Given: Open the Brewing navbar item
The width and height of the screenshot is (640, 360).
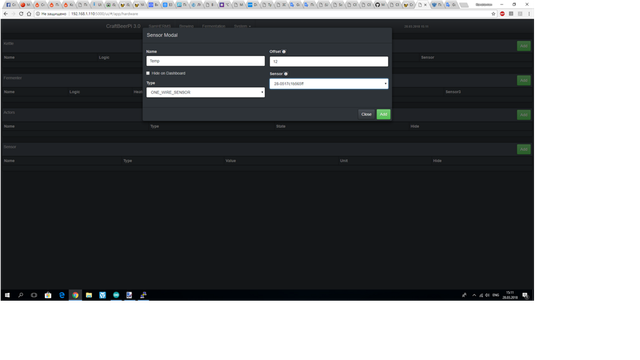Looking at the screenshot, I should click(186, 26).
